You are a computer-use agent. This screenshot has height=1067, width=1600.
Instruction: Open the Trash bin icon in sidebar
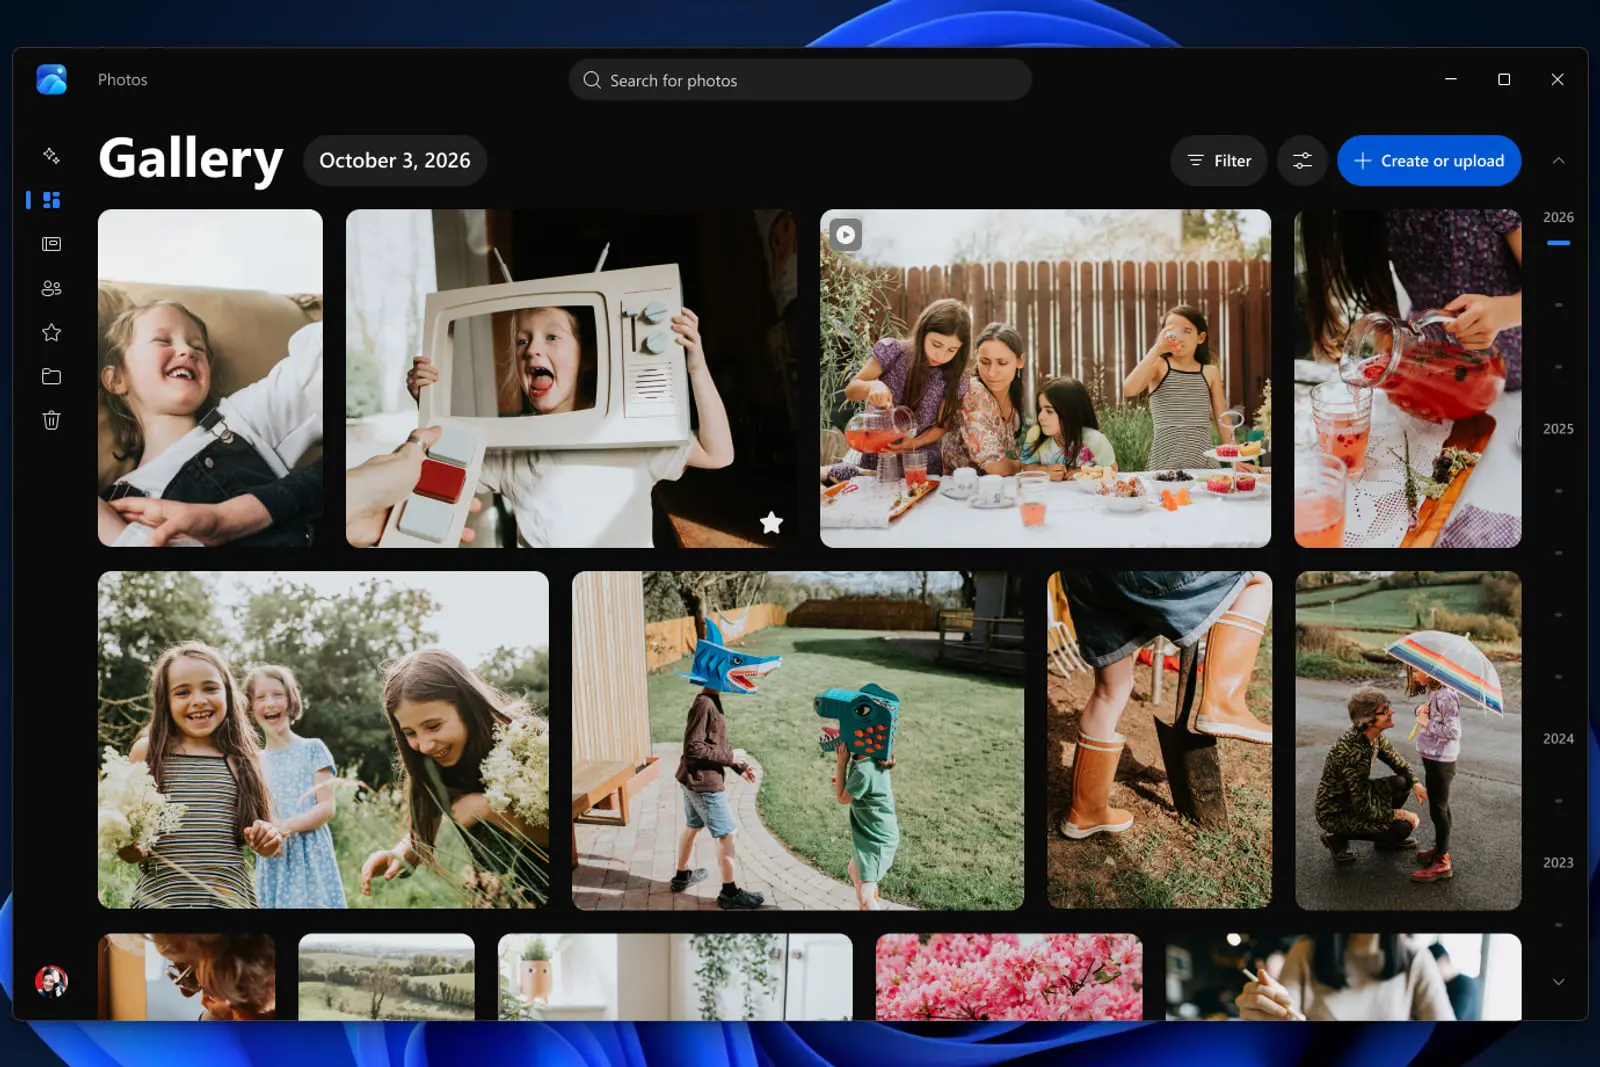pos(52,420)
